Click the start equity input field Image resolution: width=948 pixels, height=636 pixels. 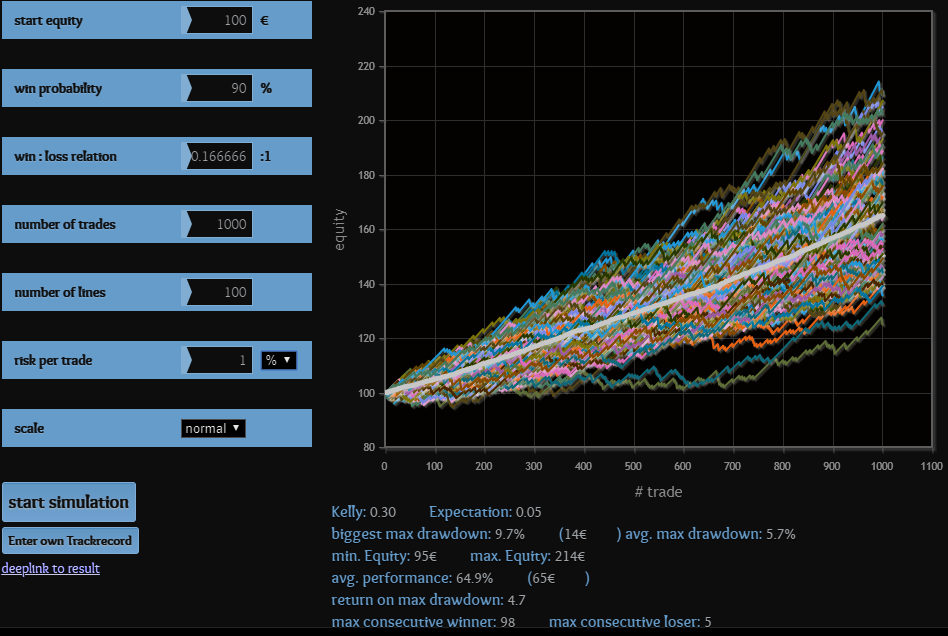point(219,20)
